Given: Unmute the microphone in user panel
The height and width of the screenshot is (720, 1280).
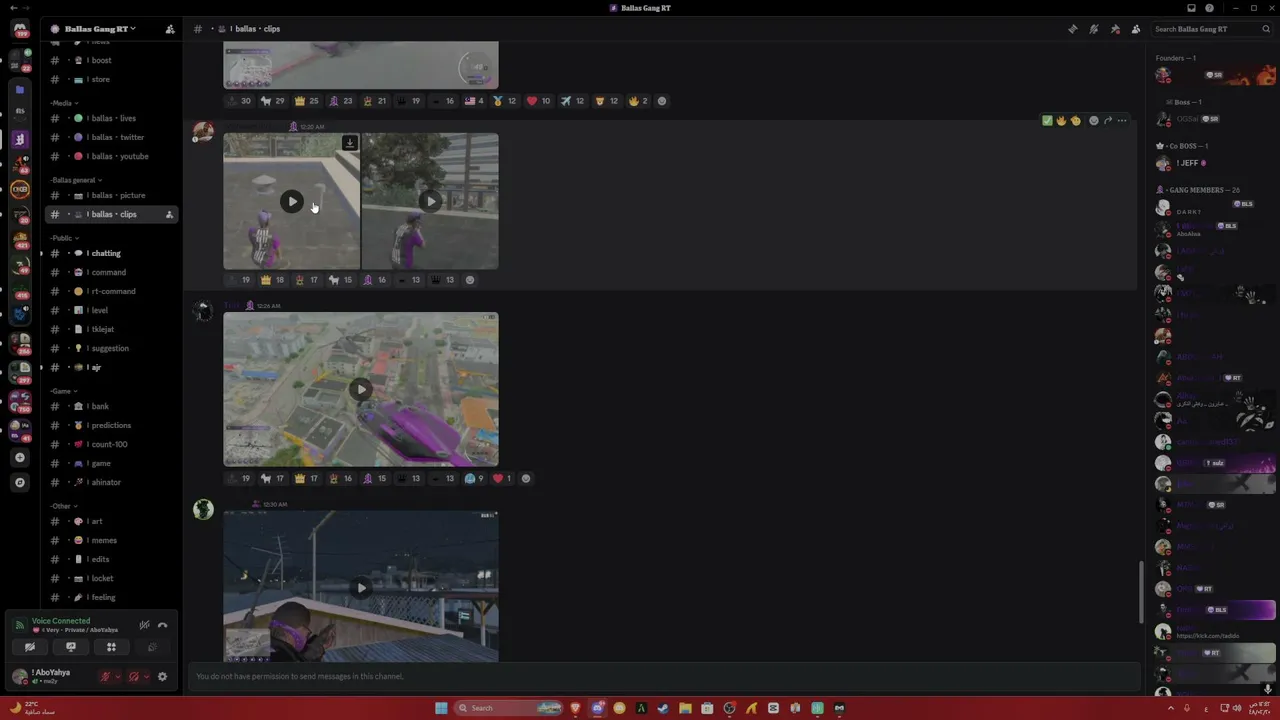Looking at the screenshot, I should tap(105, 677).
